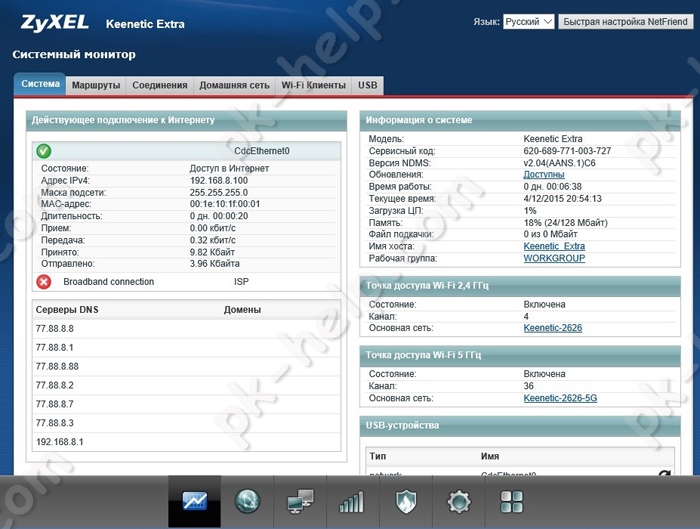Click the transmit rate 0.32 кбит/с
Viewport: 700px width, 529px height.
point(212,240)
